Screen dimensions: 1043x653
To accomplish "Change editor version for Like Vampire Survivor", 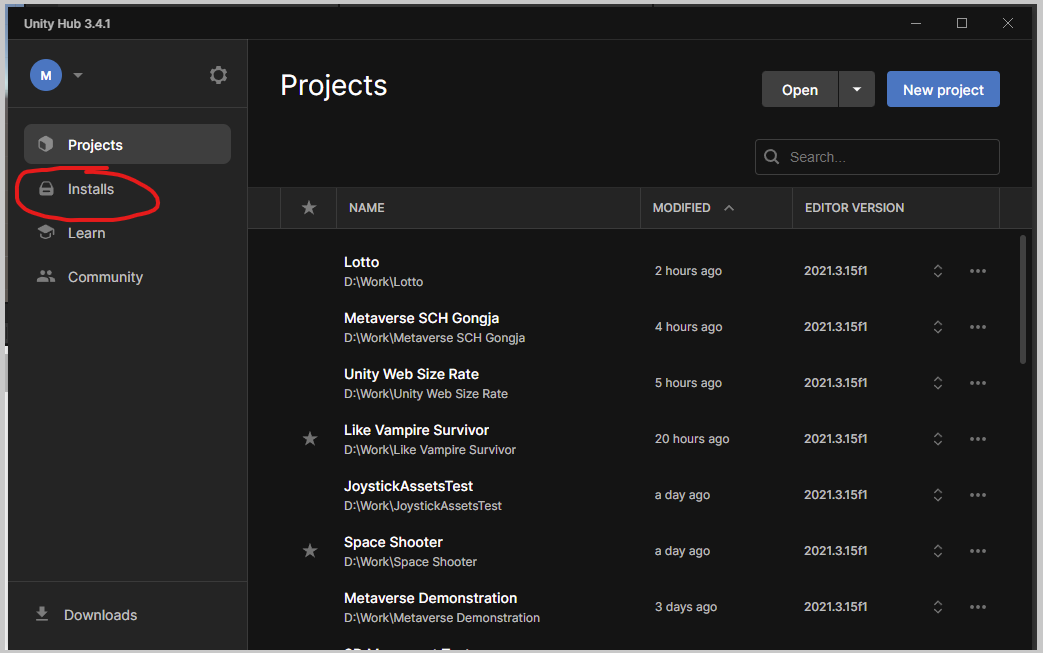I will tap(938, 439).
